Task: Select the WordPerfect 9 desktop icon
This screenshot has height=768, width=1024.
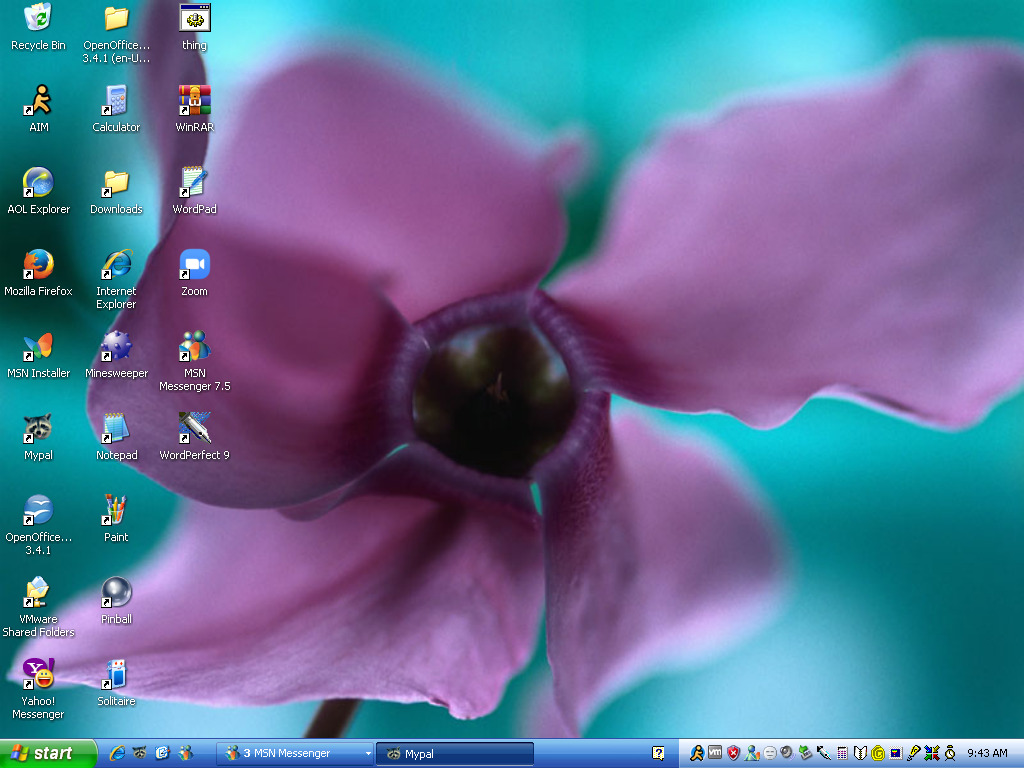Action: coord(194,429)
